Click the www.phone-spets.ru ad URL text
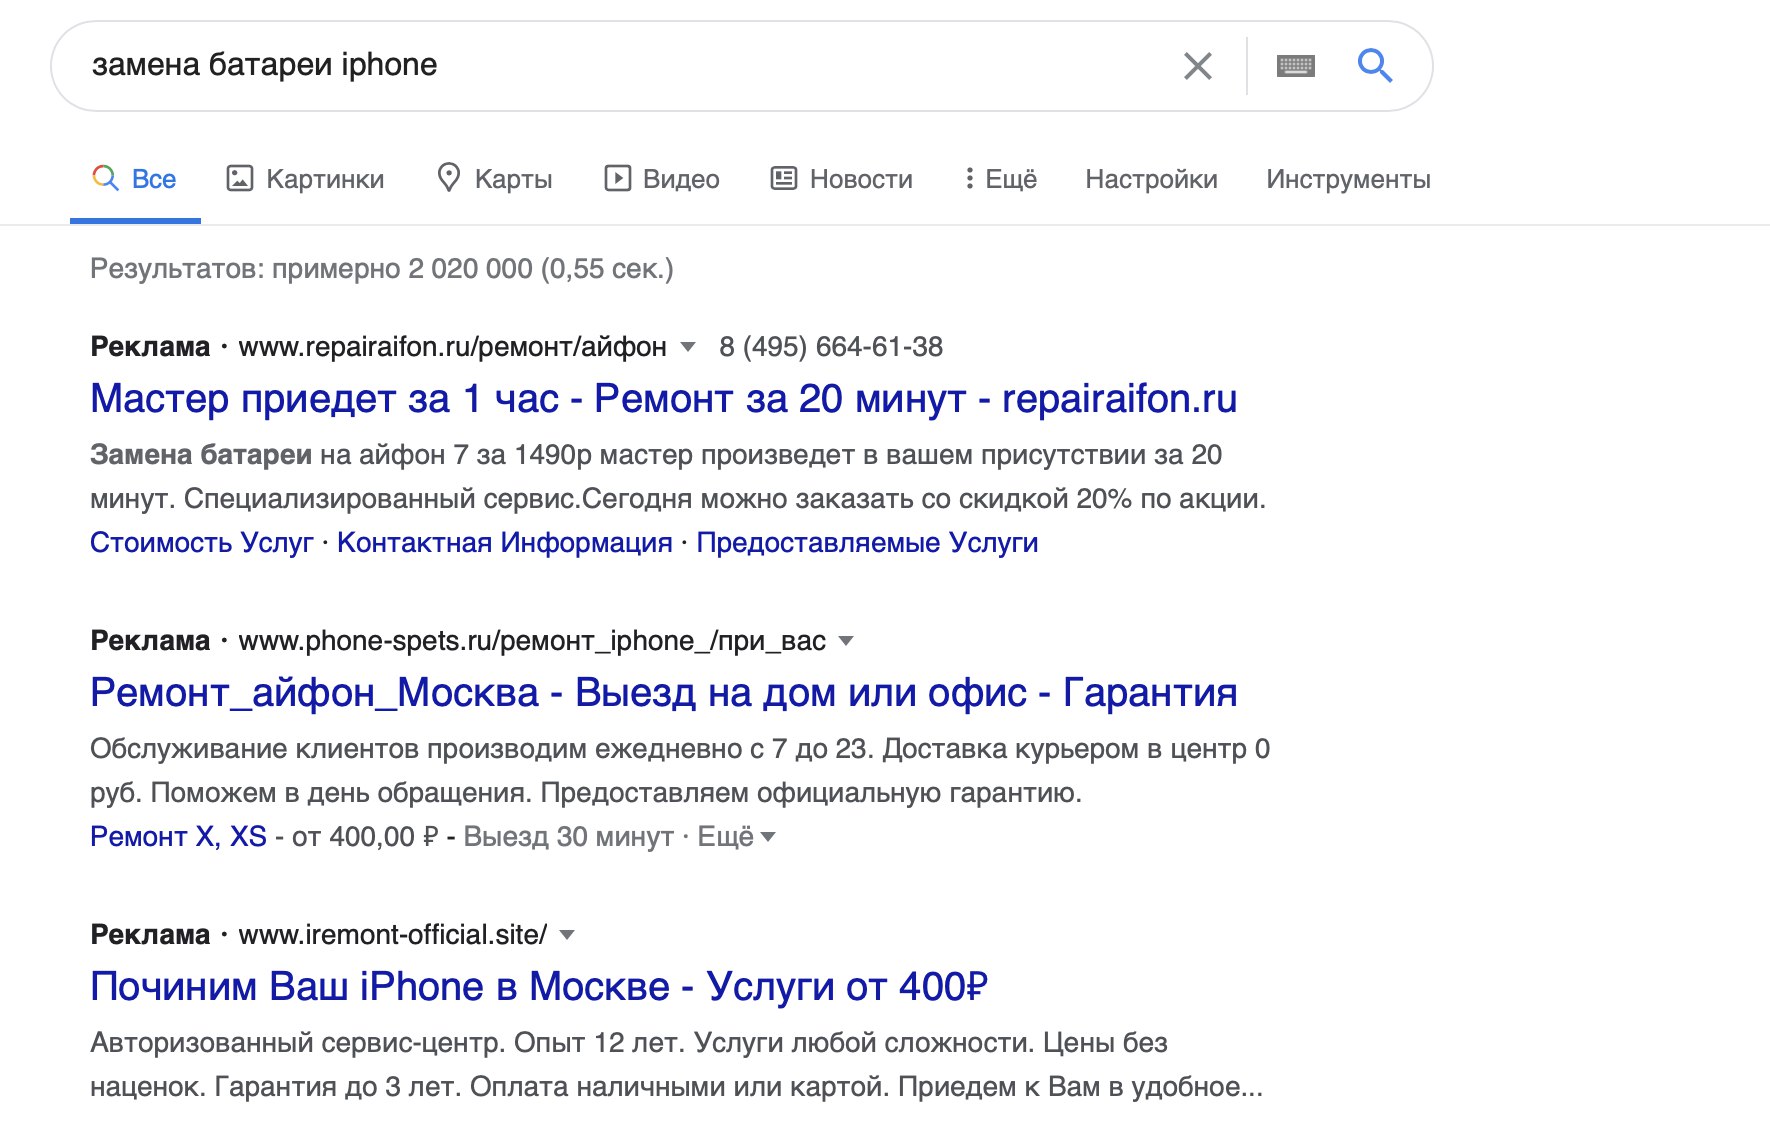Image resolution: width=1770 pixels, height=1142 pixels. click(x=532, y=641)
